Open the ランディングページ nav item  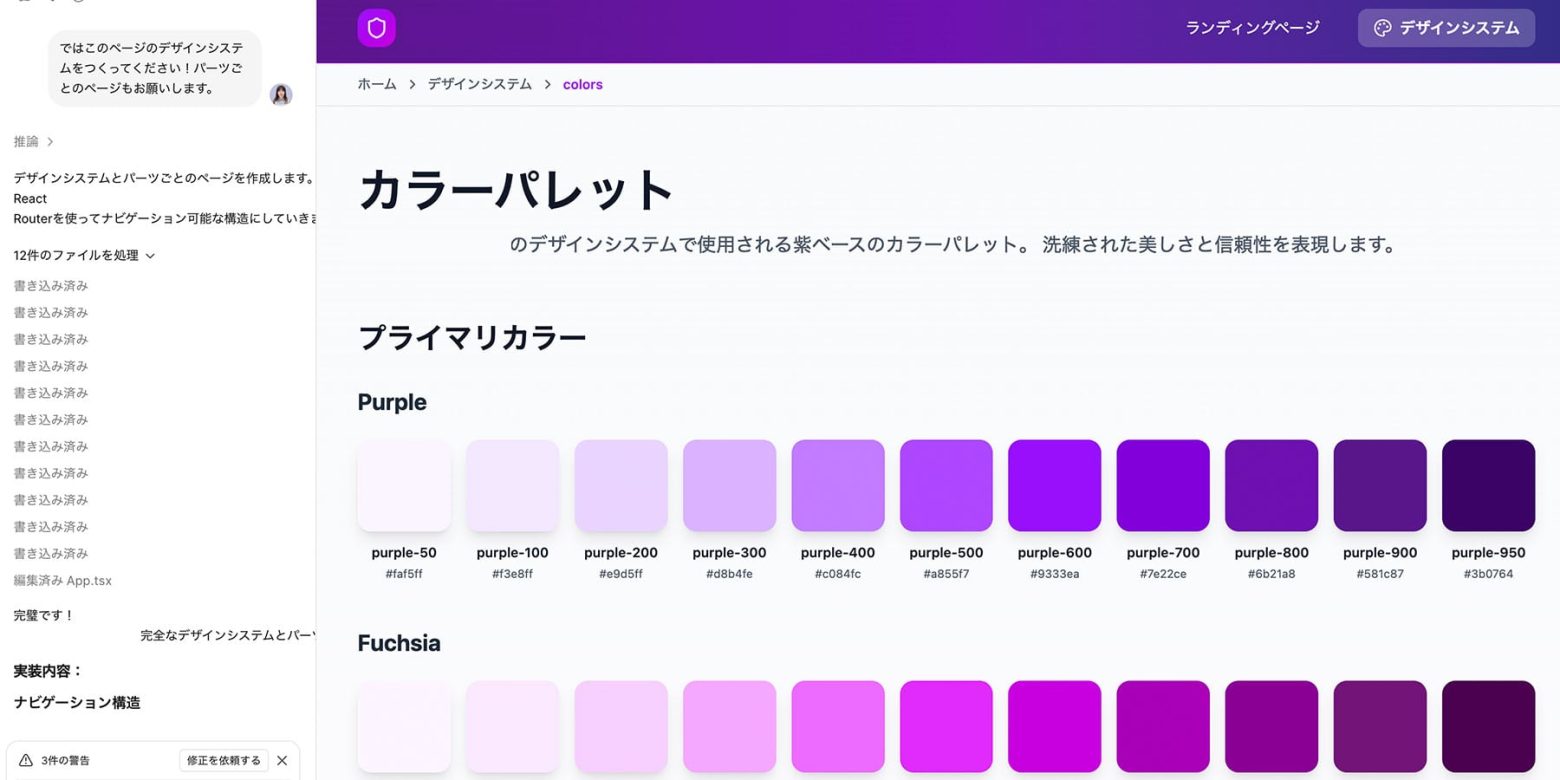click(1252, 28)
